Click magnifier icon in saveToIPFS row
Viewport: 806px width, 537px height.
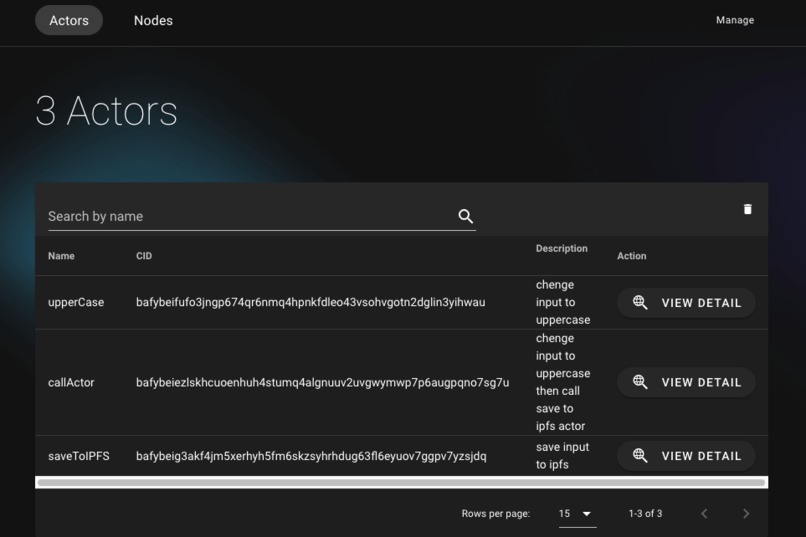tap(640, 455)
